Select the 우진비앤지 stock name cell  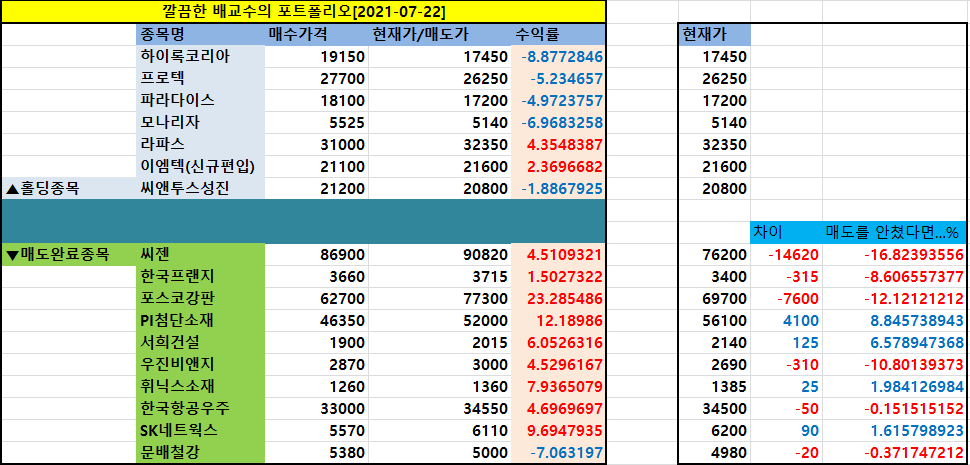pos(200,364)
